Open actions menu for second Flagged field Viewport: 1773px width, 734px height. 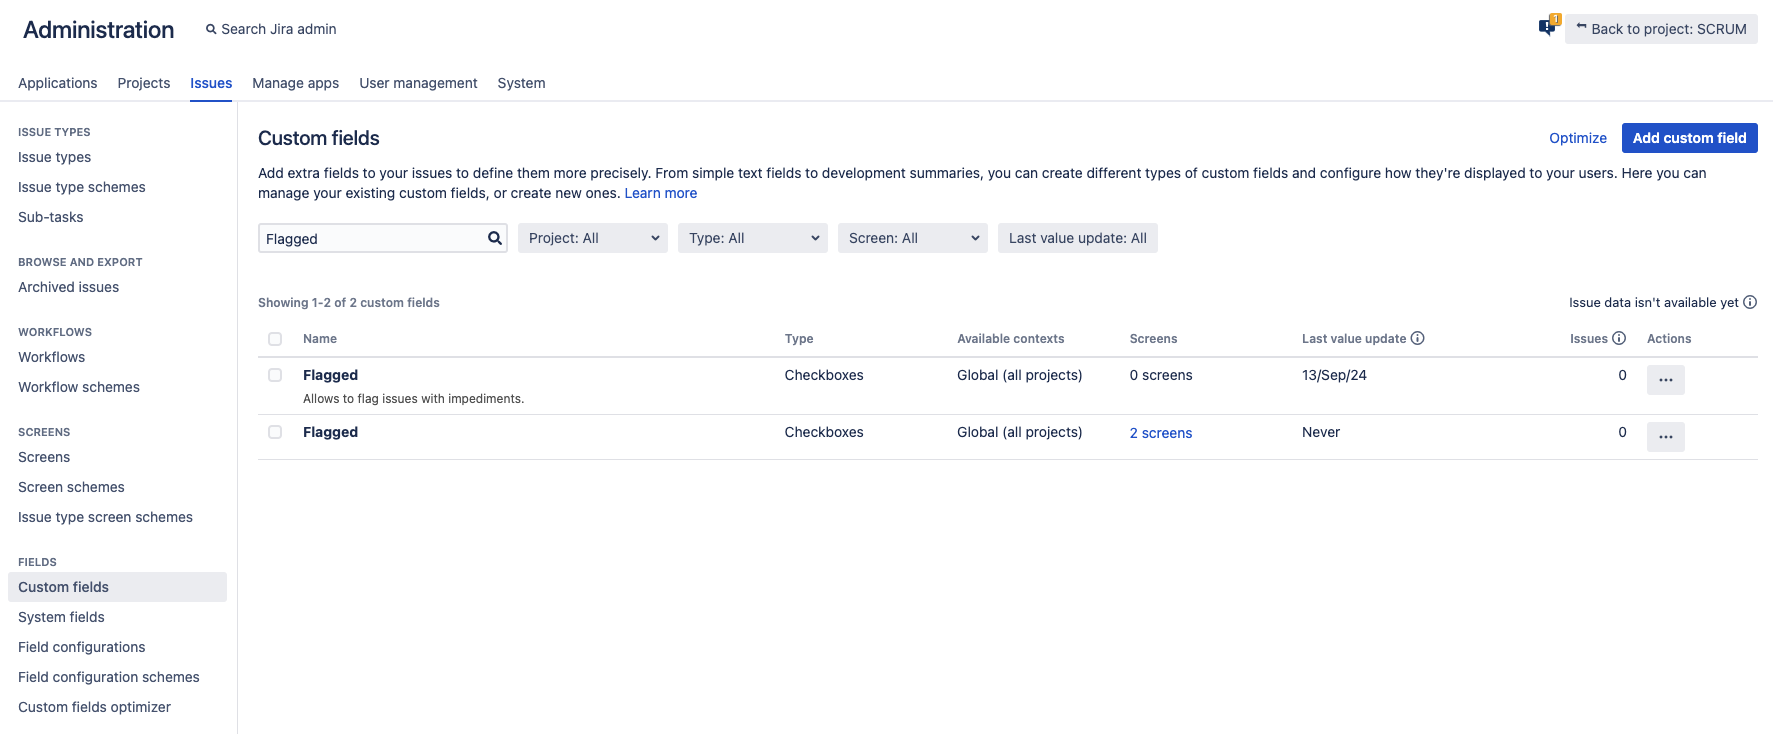pyautogui.click(x=1665, y=437)
